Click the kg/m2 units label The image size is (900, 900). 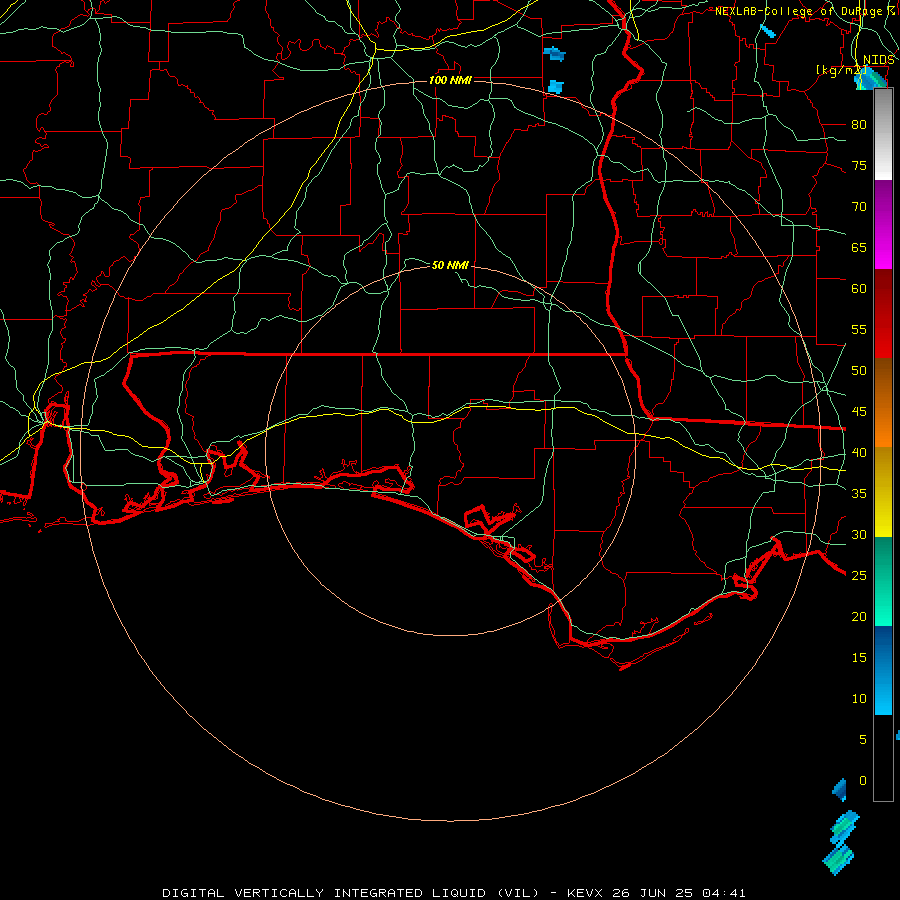[841, 70]
